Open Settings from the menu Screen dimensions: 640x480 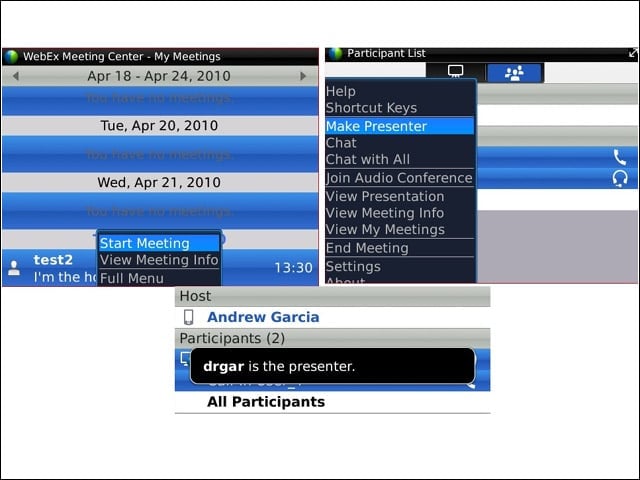(x=400, y=266)
